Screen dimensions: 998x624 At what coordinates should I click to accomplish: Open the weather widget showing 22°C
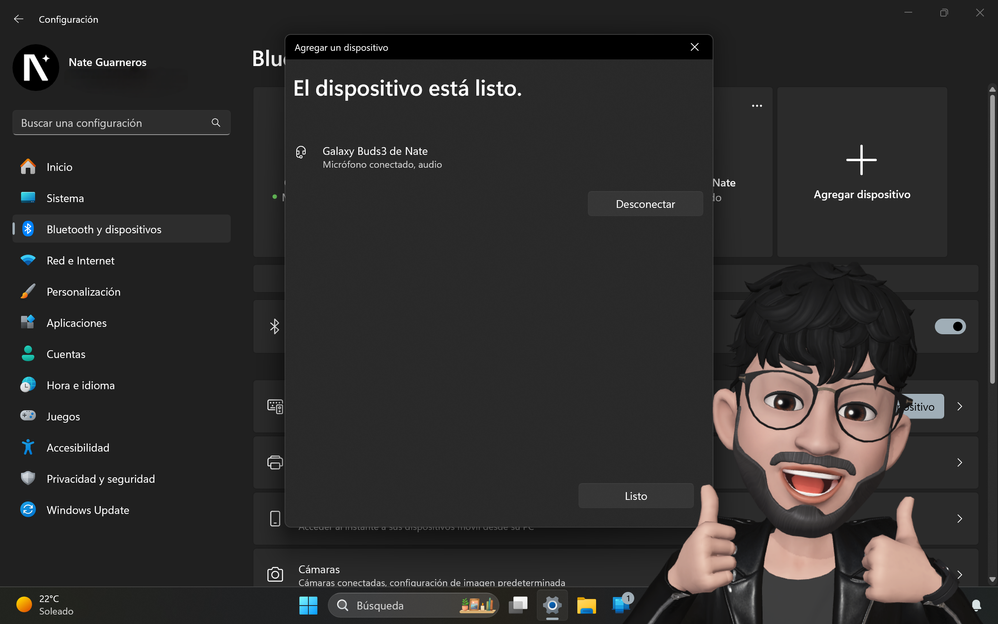pos(45,605)
